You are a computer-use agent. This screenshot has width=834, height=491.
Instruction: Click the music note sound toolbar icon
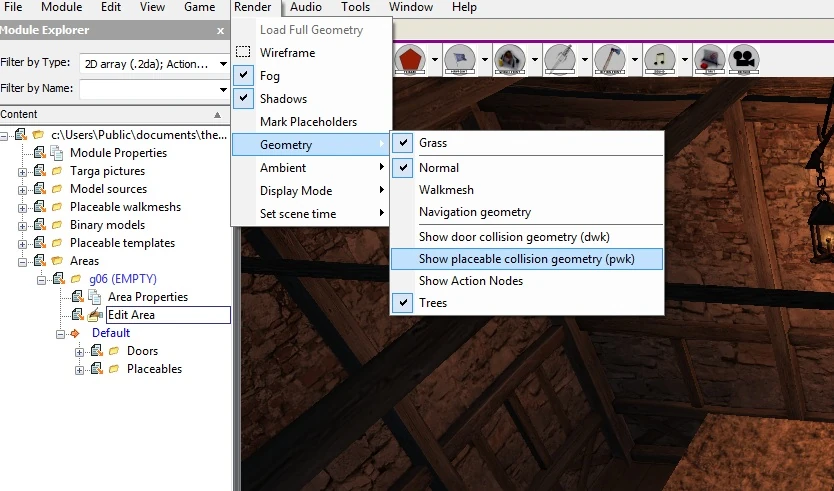click(x=660, y=59)
